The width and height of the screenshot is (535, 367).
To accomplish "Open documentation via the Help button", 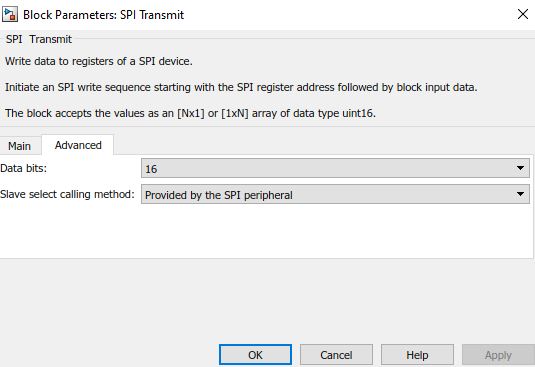I will [x=417, y=355].
